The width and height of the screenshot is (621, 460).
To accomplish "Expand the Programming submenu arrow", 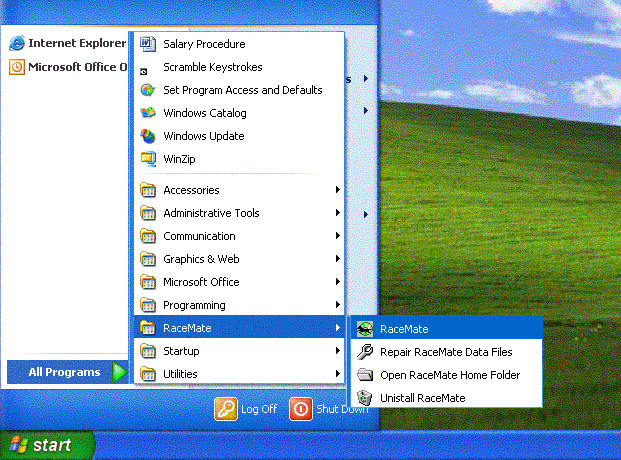I will [337, 305].
